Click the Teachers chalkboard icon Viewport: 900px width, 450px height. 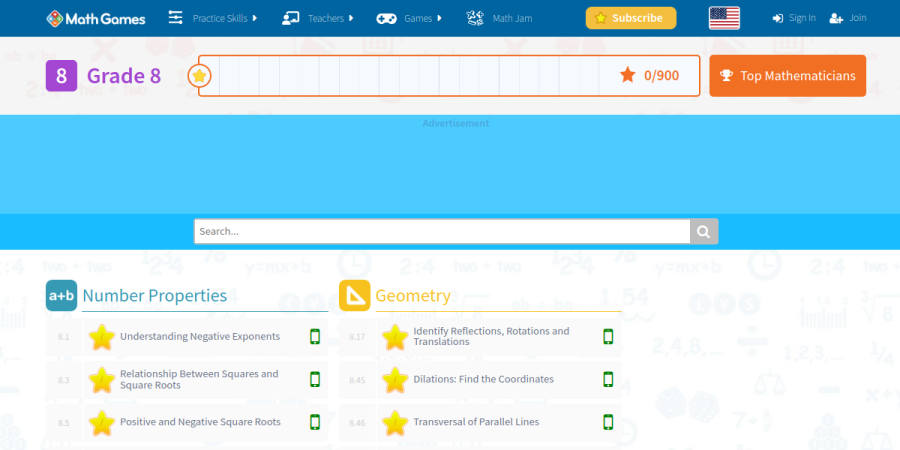coord(290,18)
